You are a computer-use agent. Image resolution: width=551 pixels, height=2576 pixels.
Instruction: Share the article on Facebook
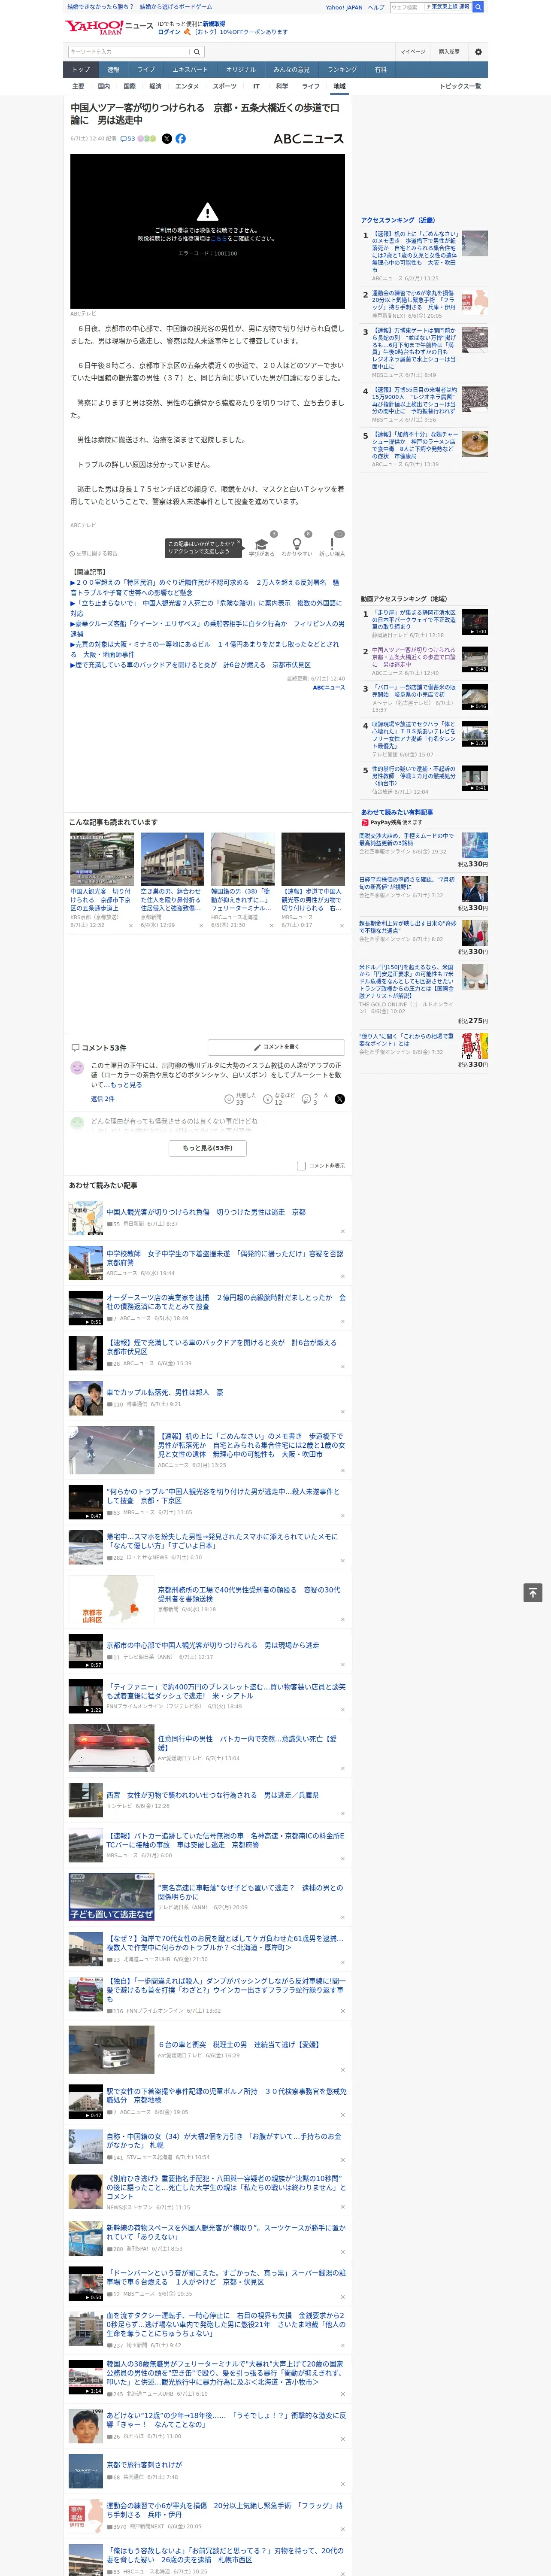pos(181,139)
